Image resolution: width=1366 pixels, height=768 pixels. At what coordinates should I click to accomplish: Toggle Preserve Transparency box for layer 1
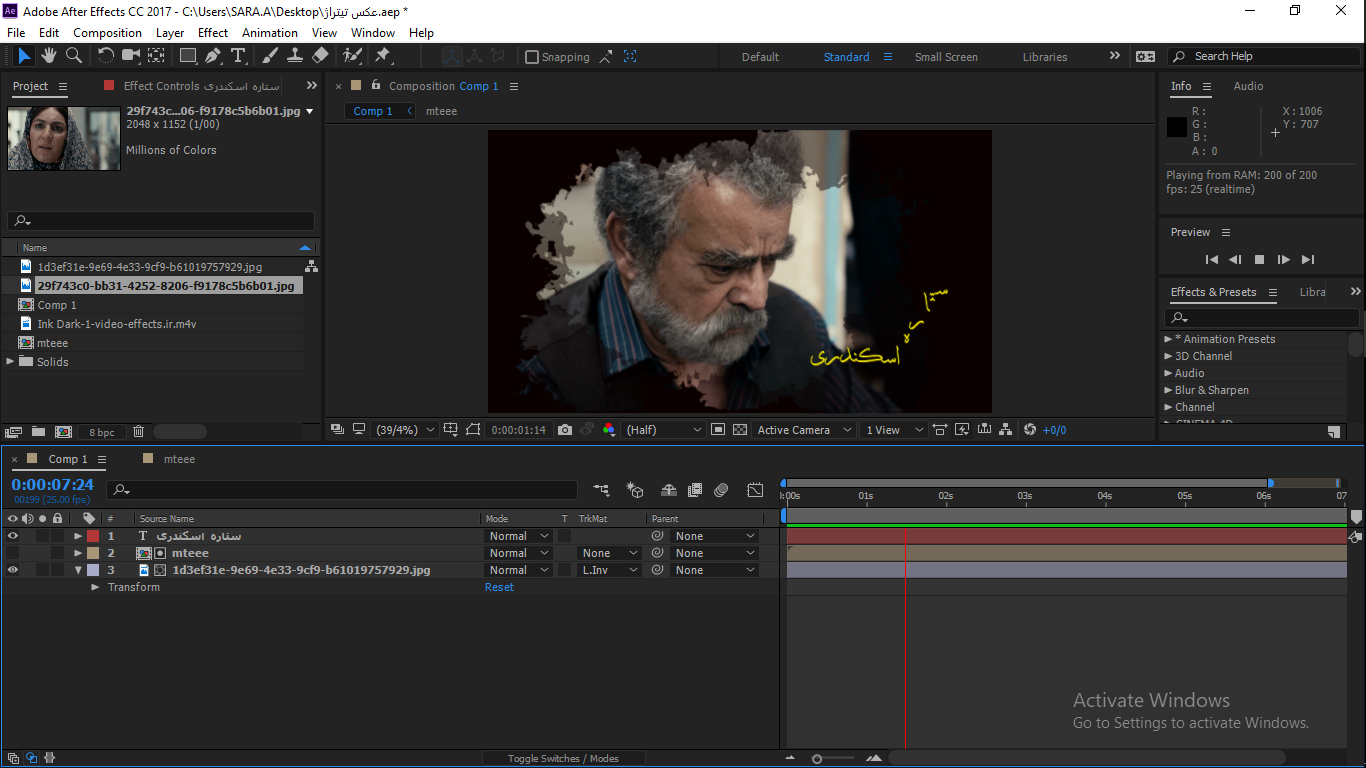[565, 536]
